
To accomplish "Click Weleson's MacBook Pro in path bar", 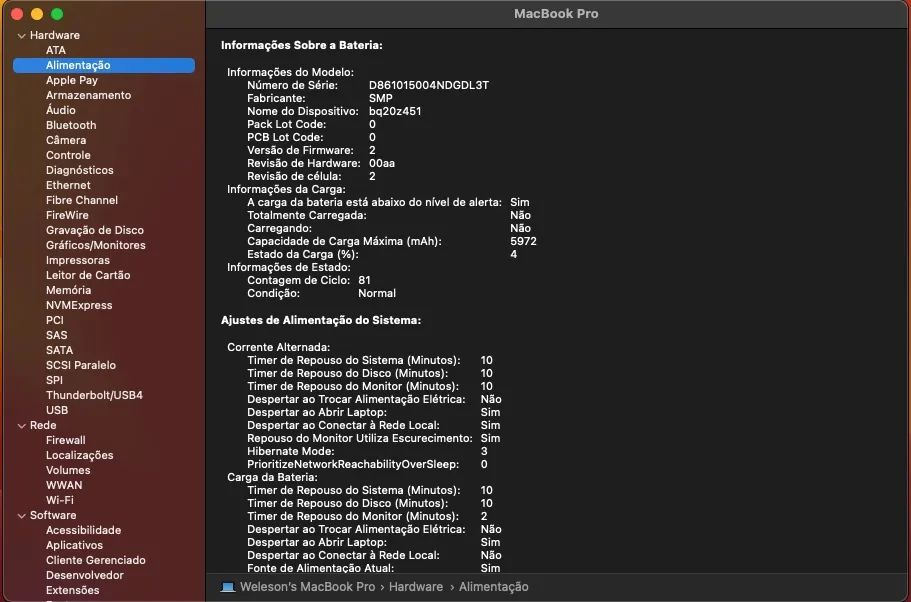I will tap(307, 587).
